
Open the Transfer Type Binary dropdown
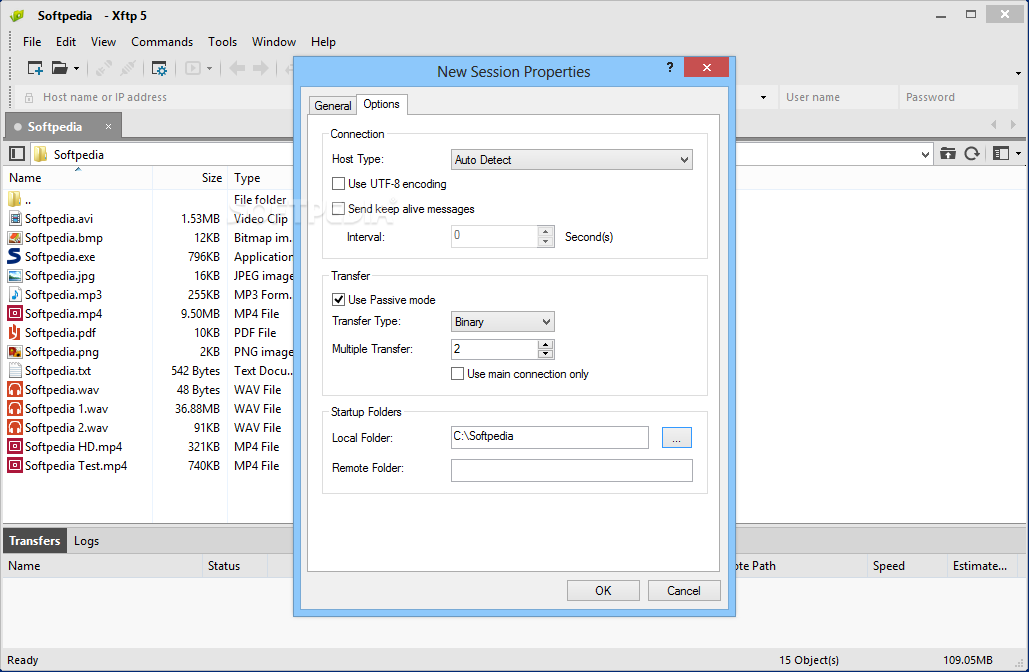pos(503,322)
